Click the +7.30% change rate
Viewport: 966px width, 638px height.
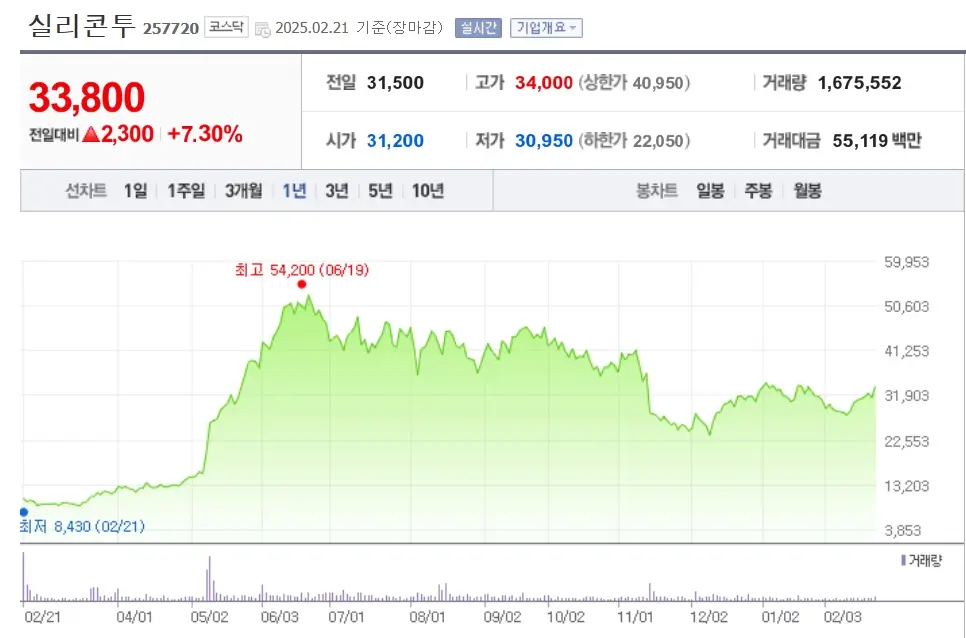205,134
